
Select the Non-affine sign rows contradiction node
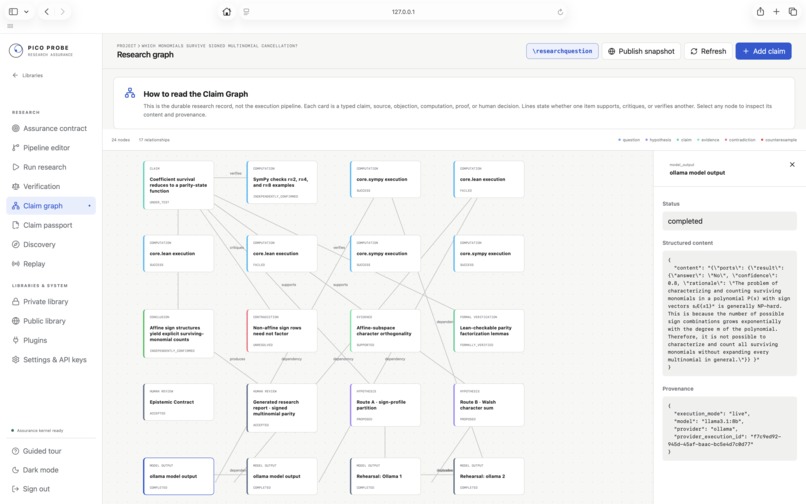point(282,331)
